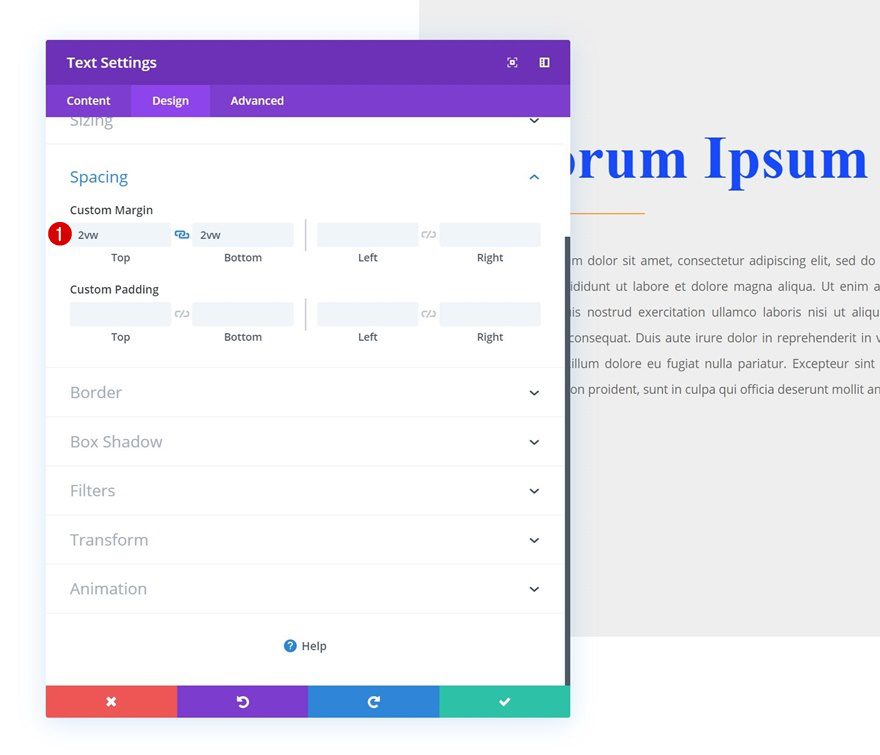Image resolution: width=880 pixels, height=755 pixels.
Task: Click the Help link at the modal bottom
Action: (311, 645)
